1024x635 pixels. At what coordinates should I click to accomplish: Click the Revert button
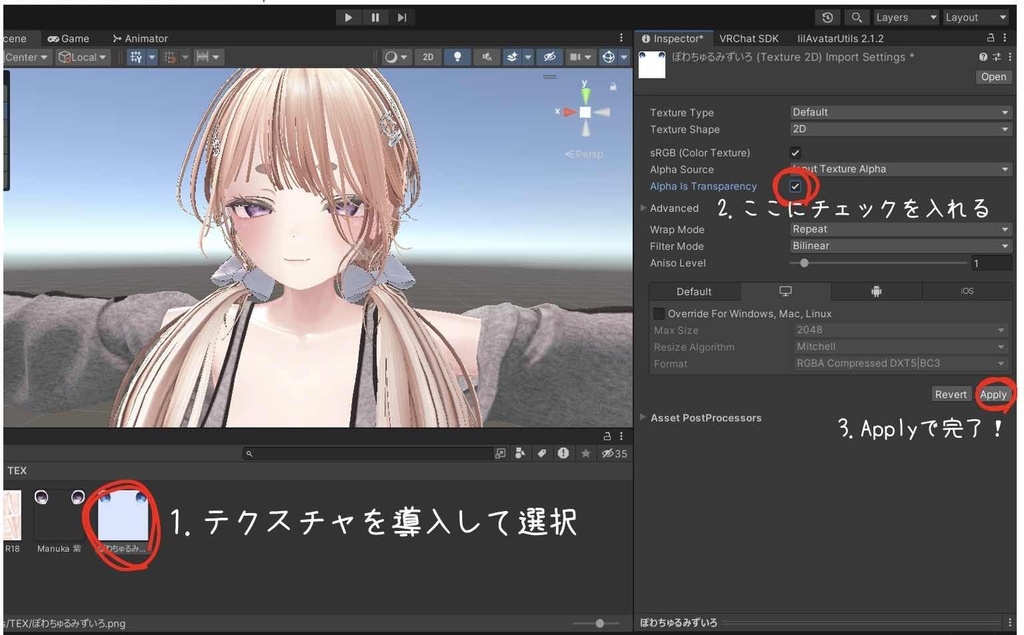click(950, 395)
